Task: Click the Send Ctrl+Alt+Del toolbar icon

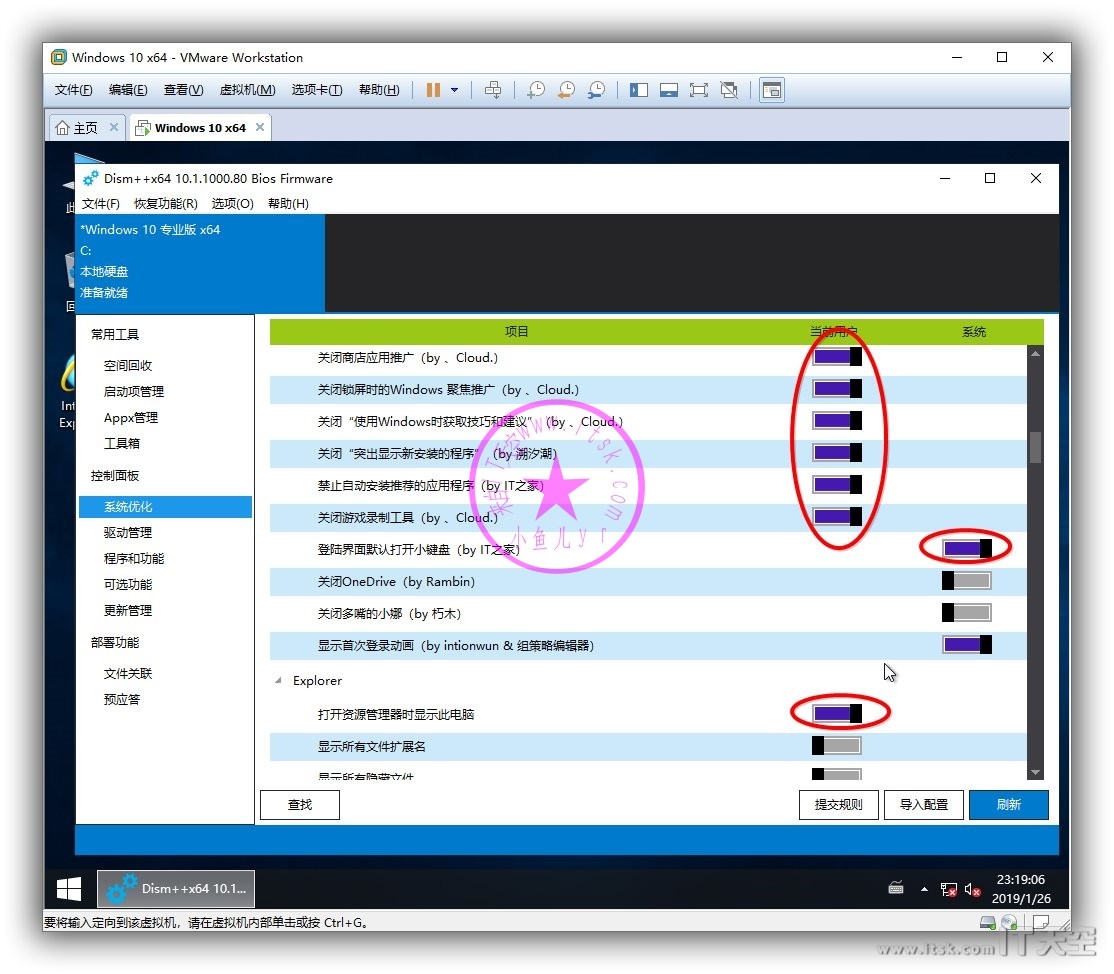Action: [493, 90]
